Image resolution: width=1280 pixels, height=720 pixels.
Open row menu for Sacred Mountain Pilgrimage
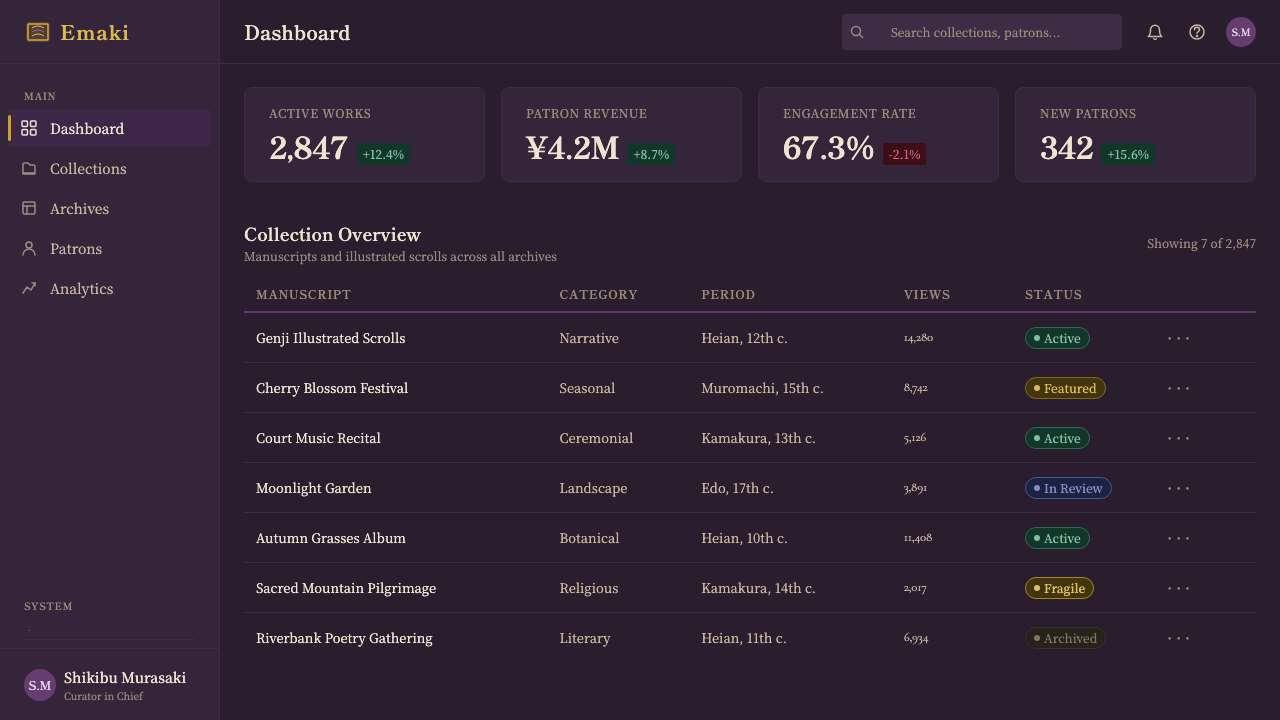click(x=1179, y=588)
